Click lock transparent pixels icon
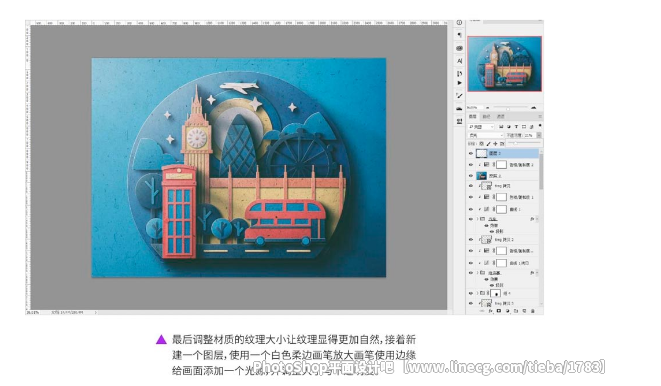Viewport: 661px width, 386px height. point(481,144)
